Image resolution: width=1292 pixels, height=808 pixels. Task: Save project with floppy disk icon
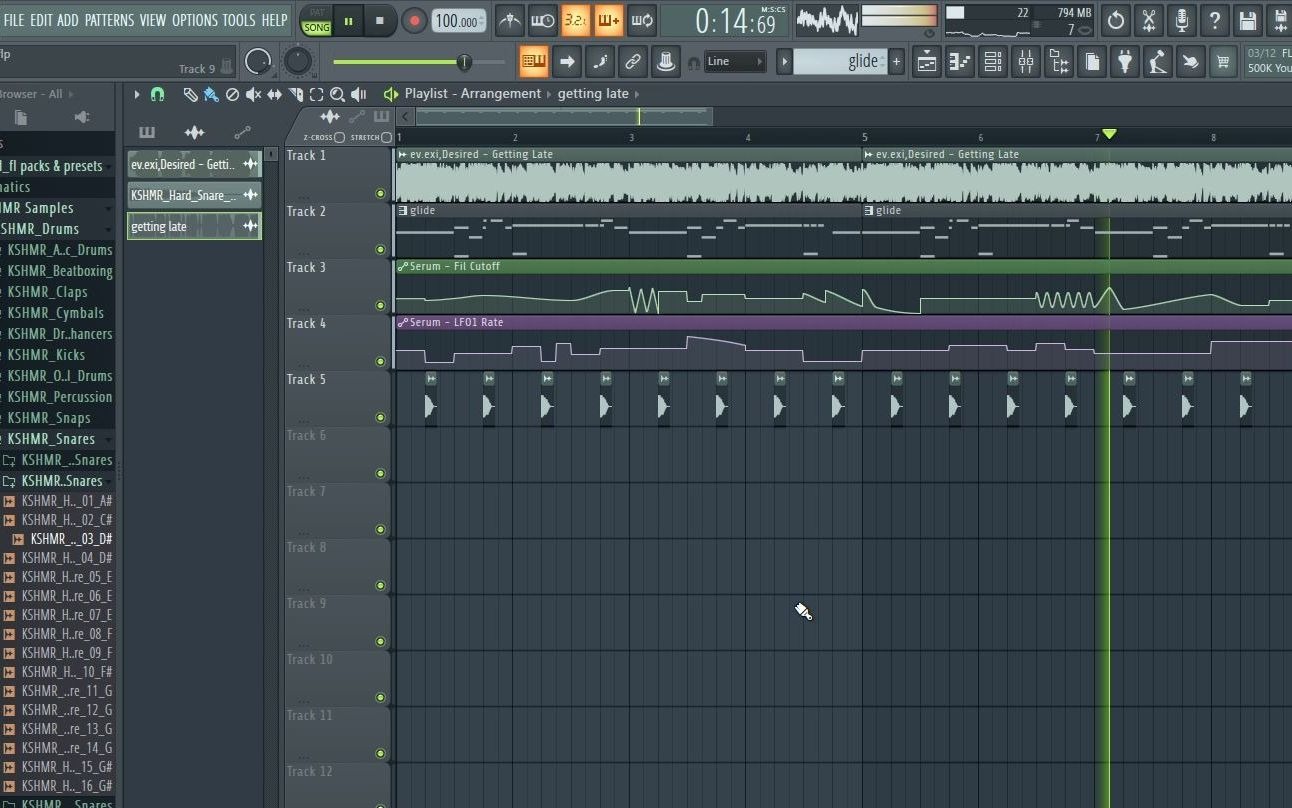pyautogui.click(x=1247, y=20)
